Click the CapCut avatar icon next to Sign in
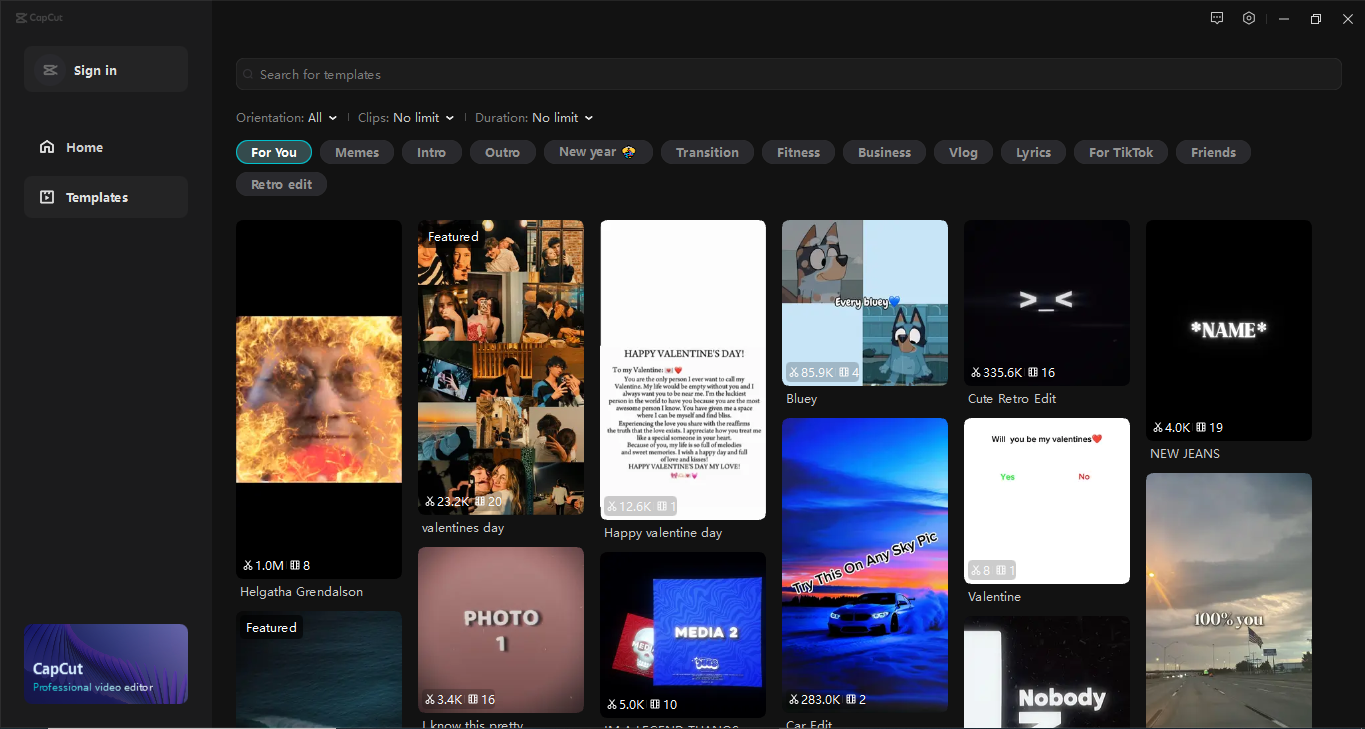 50,69
